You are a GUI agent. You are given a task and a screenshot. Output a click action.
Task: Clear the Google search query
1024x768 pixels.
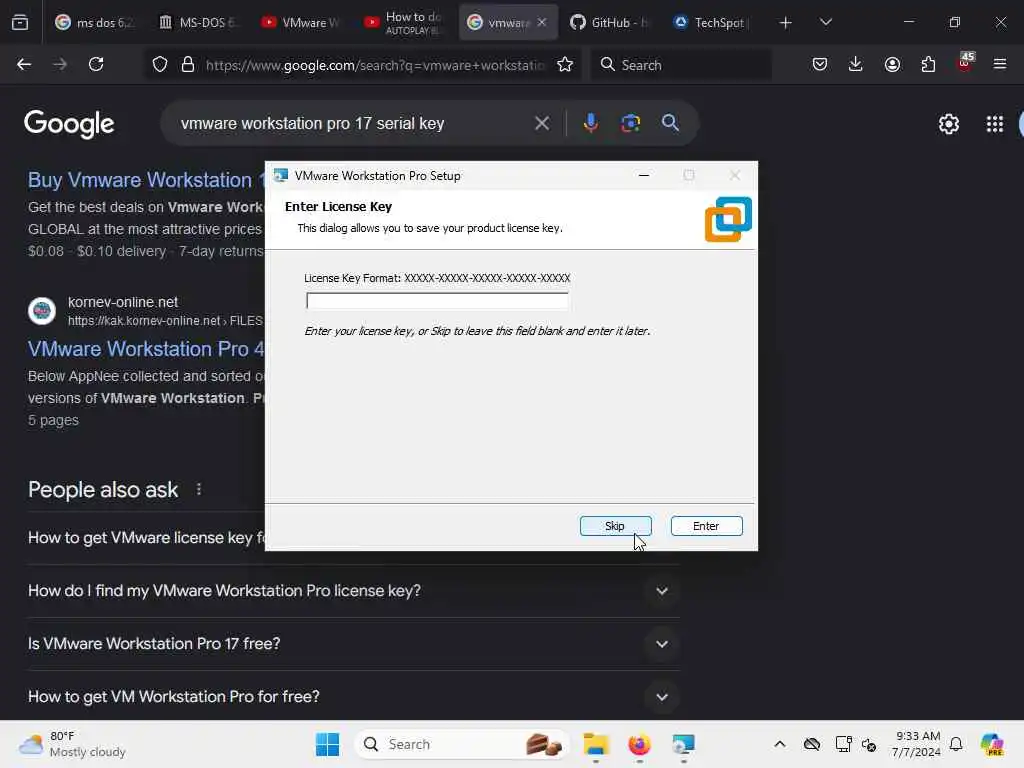[x=542, y=123]
